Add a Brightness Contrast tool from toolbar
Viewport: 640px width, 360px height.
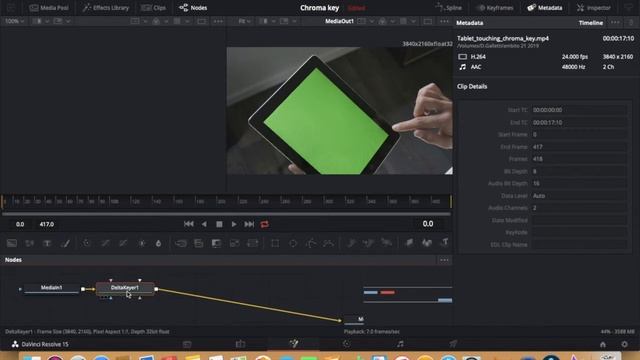click(142, 243)
